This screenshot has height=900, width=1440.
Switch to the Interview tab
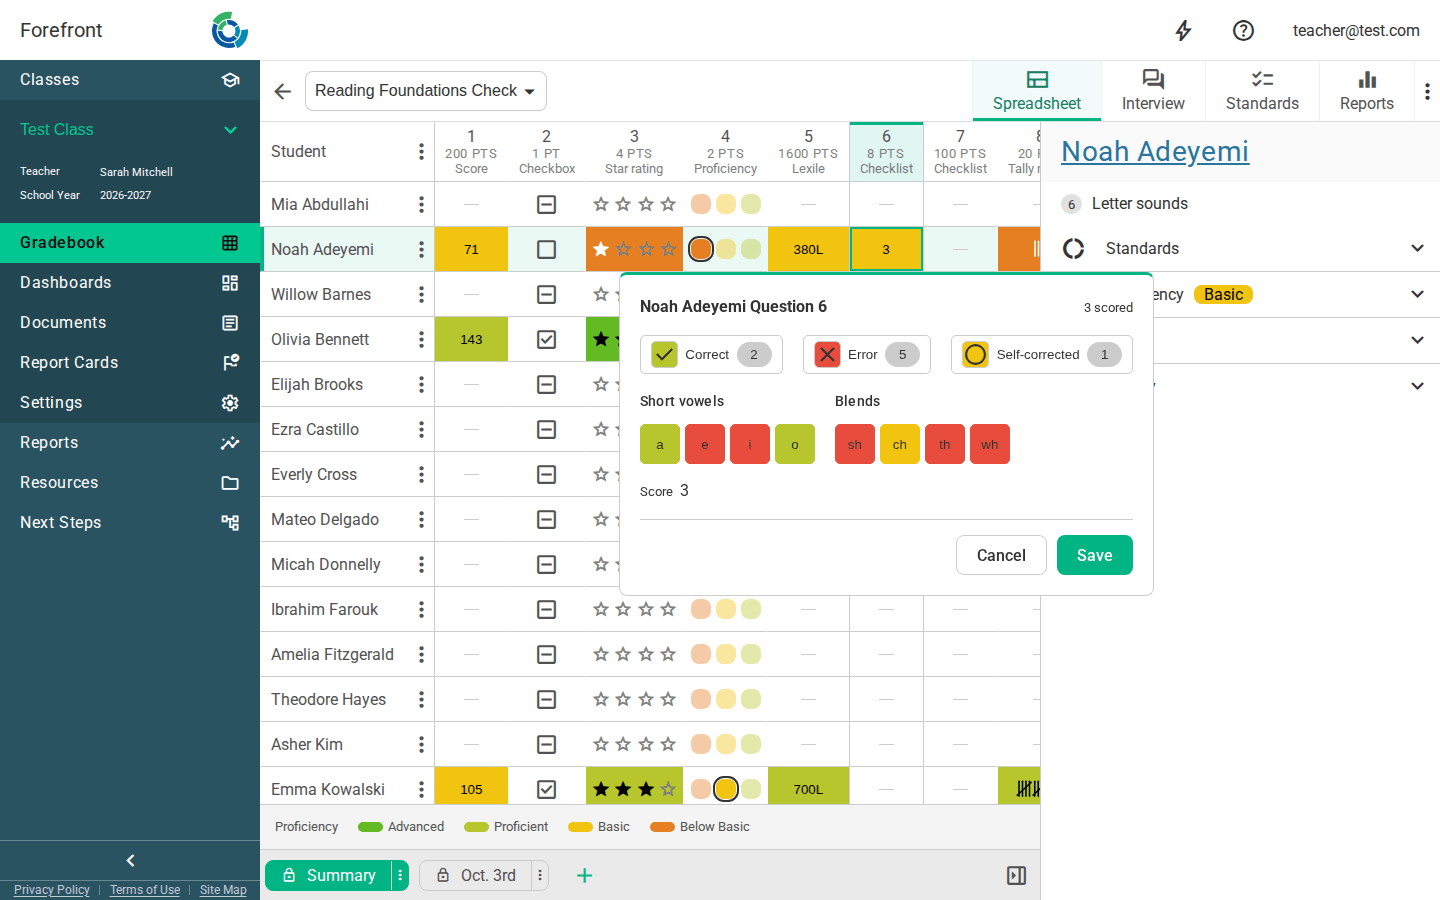click(x=1153, y=90)
